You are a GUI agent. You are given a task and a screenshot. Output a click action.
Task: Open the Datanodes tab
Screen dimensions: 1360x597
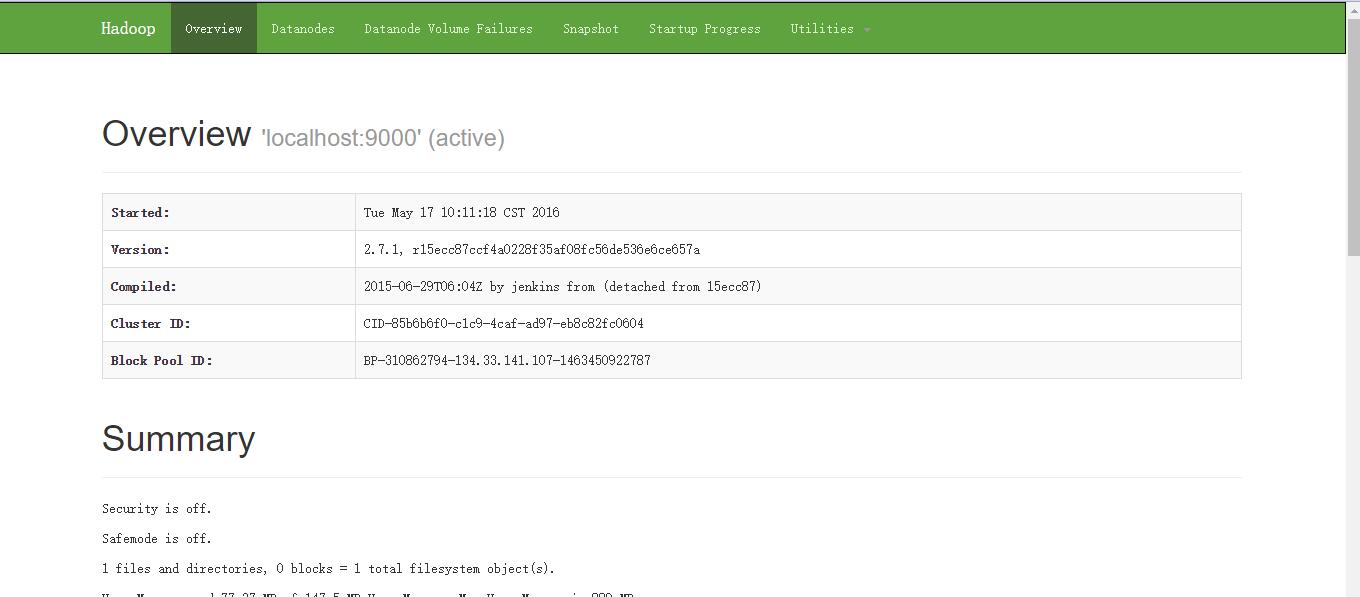tap(303, 29)
